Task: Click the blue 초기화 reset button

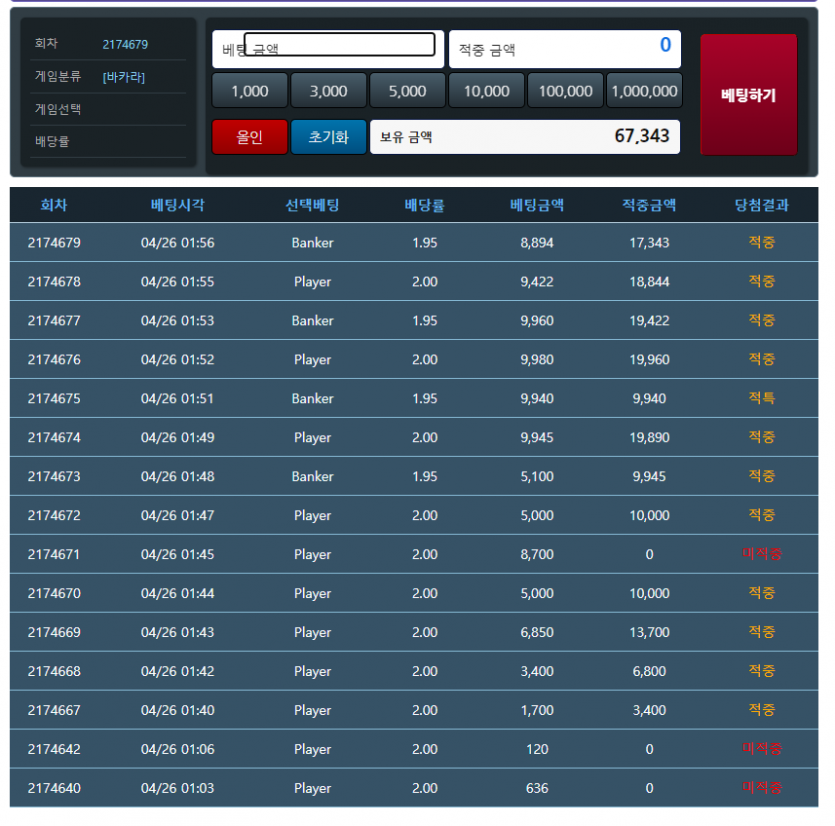Action: tap(328, 137)
